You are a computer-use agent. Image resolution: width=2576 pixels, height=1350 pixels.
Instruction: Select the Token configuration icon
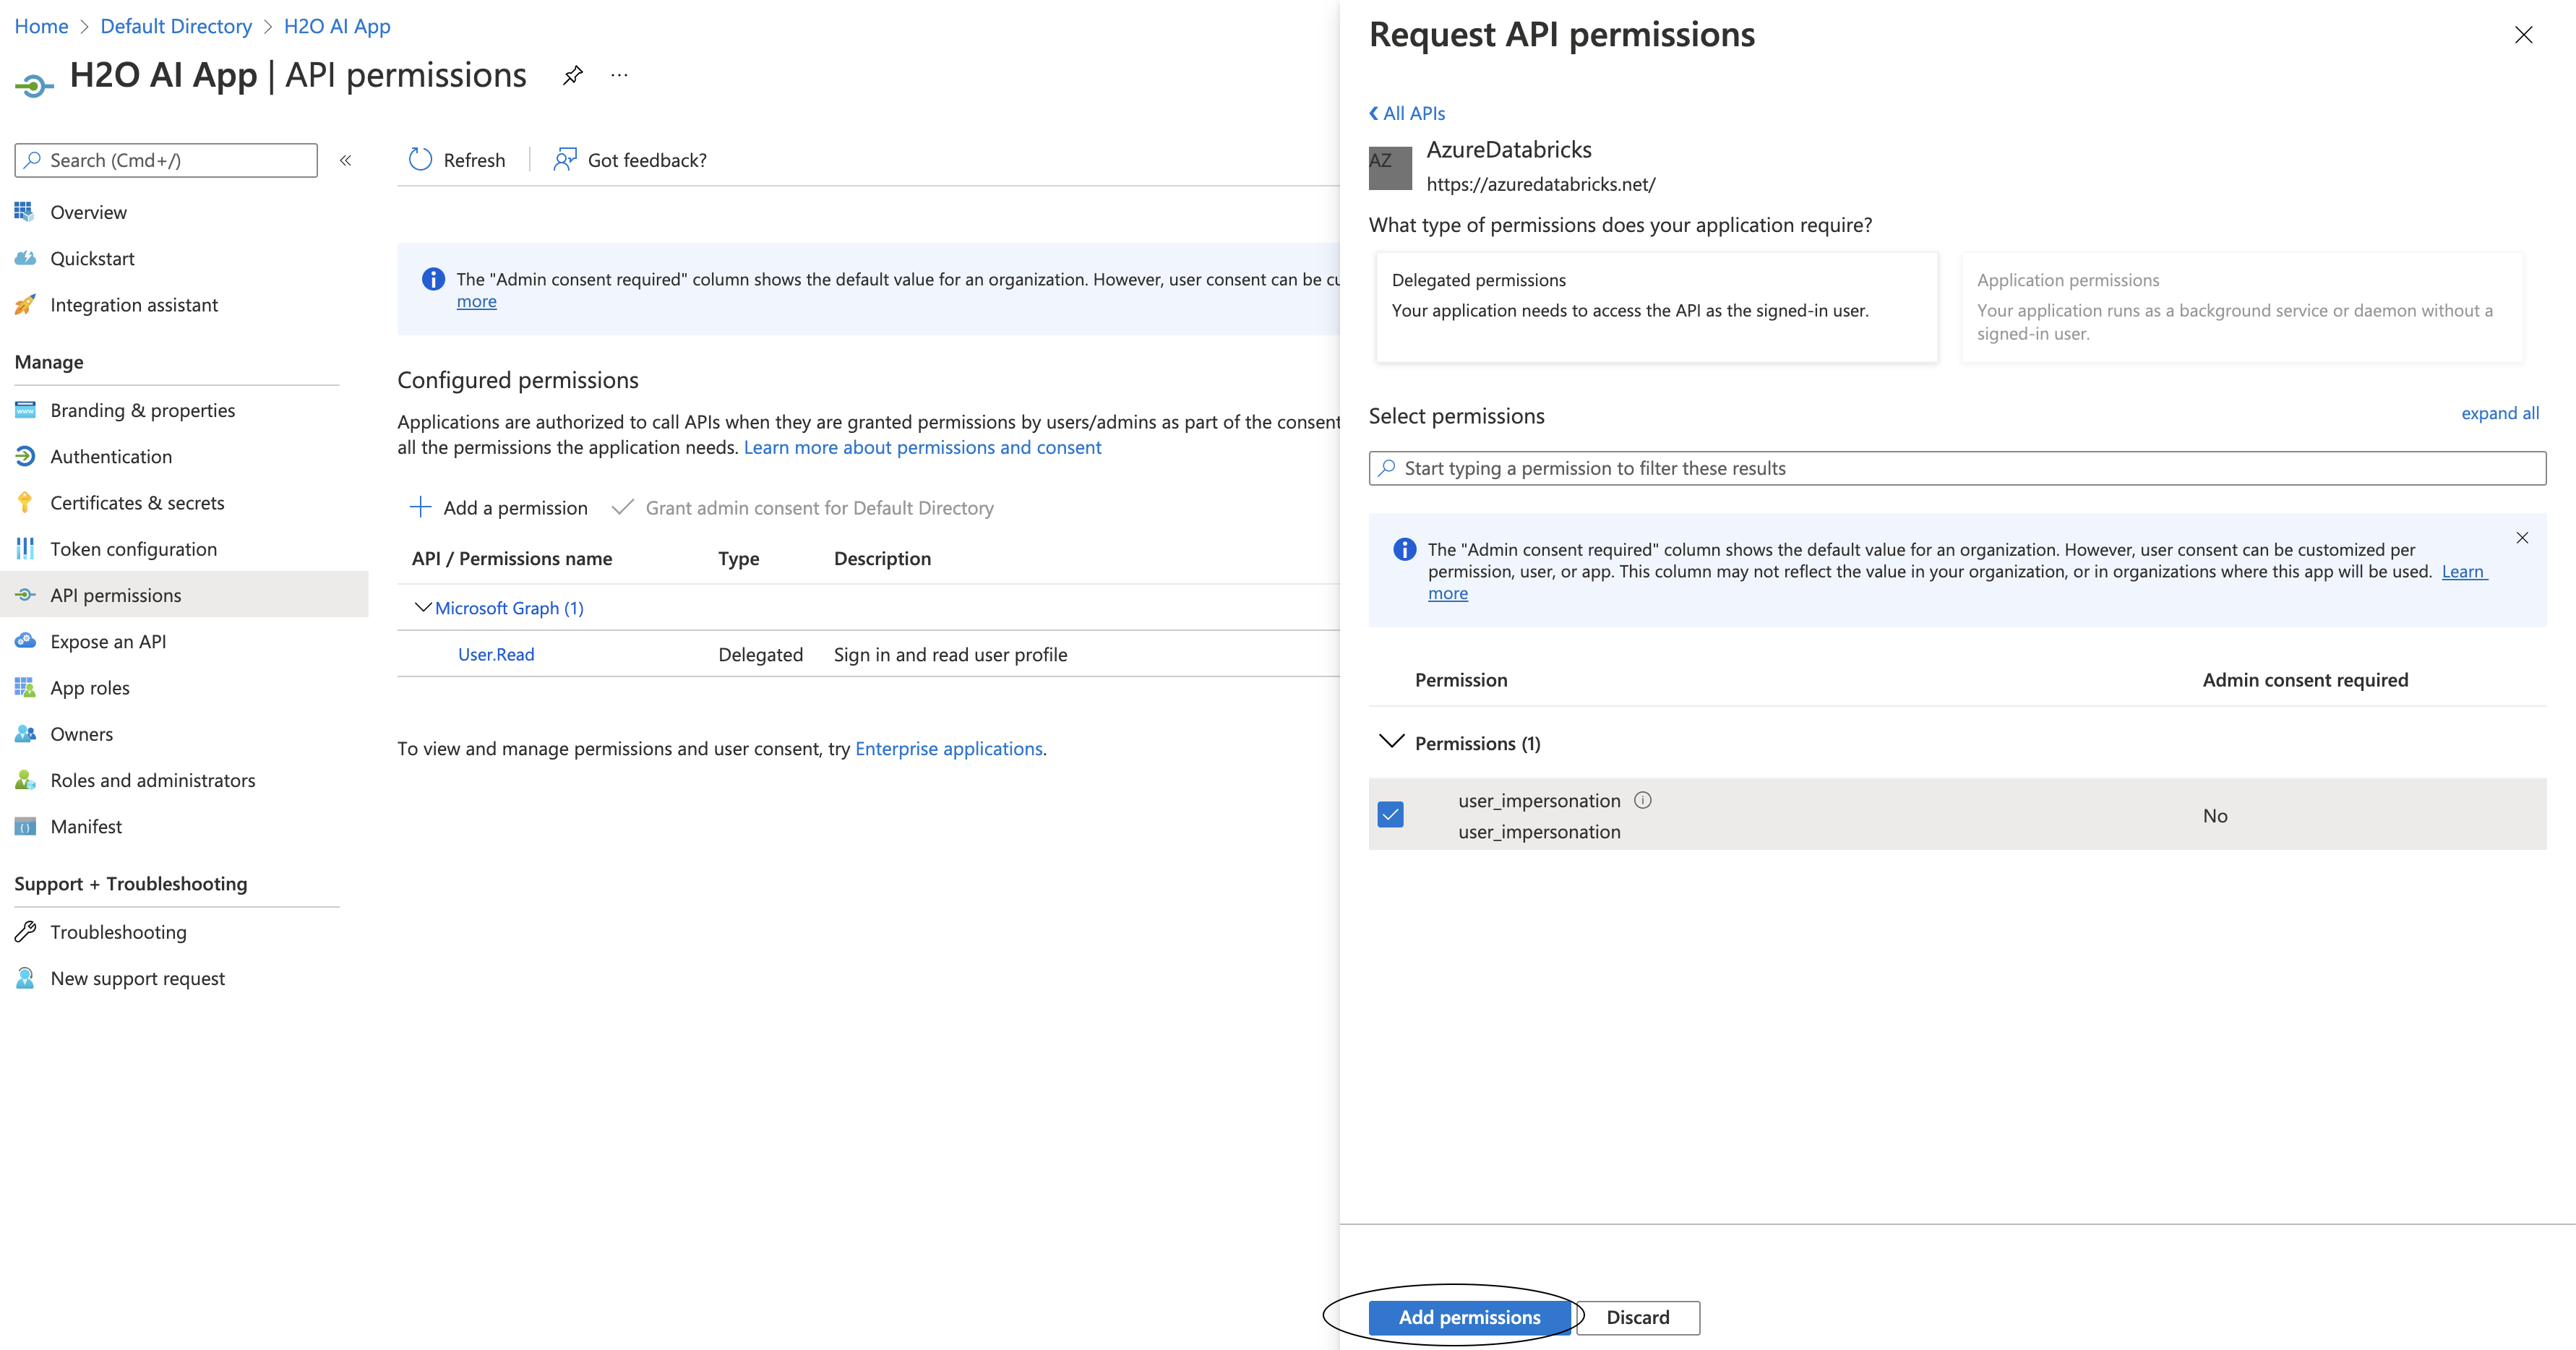pyautogui.click(x=25, y=549)
